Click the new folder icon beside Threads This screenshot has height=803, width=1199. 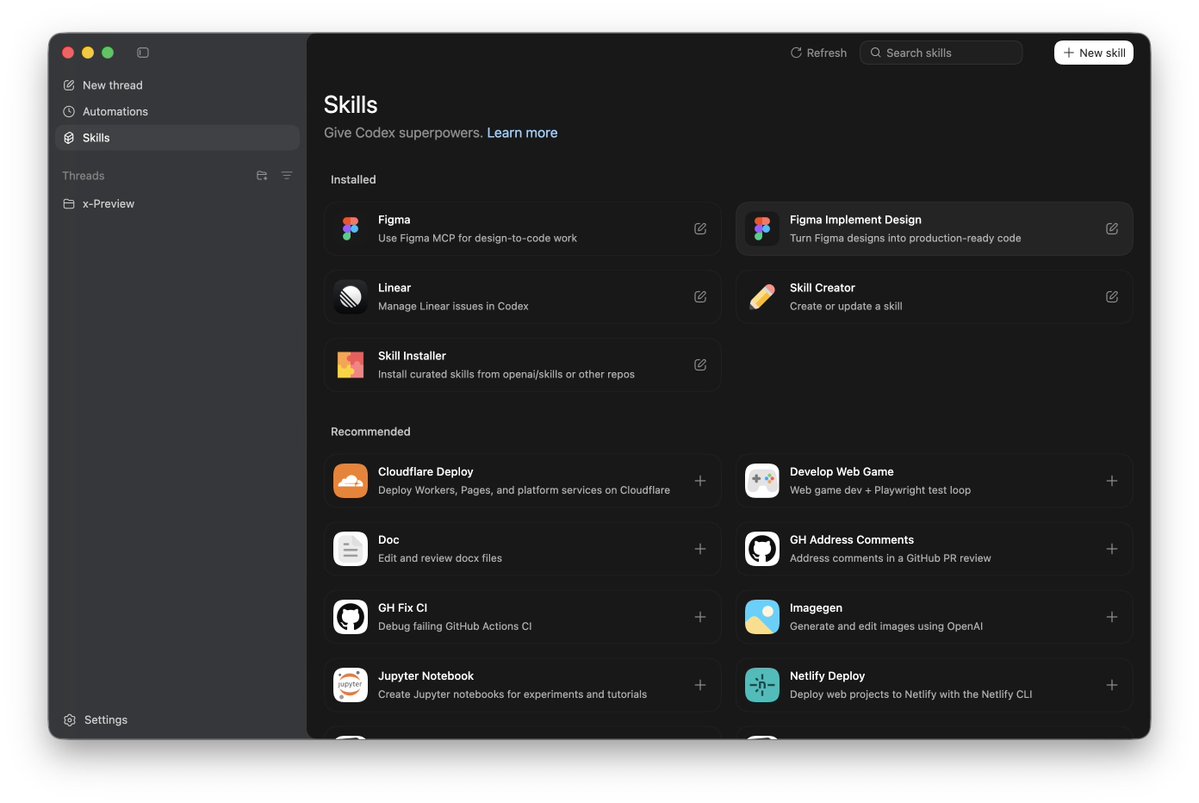click(x=262, y=175)
